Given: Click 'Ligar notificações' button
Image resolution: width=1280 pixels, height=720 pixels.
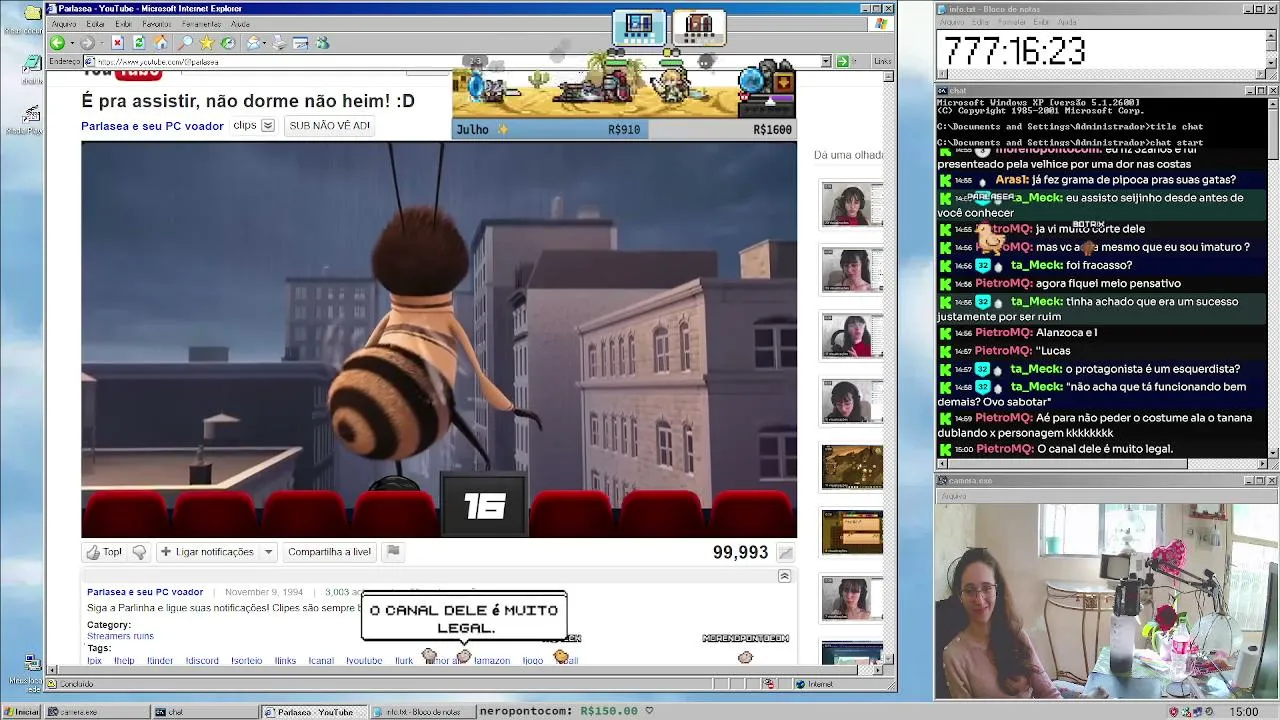Looking at the screenshot, I should pyautogui.click(x=208, y=552).
